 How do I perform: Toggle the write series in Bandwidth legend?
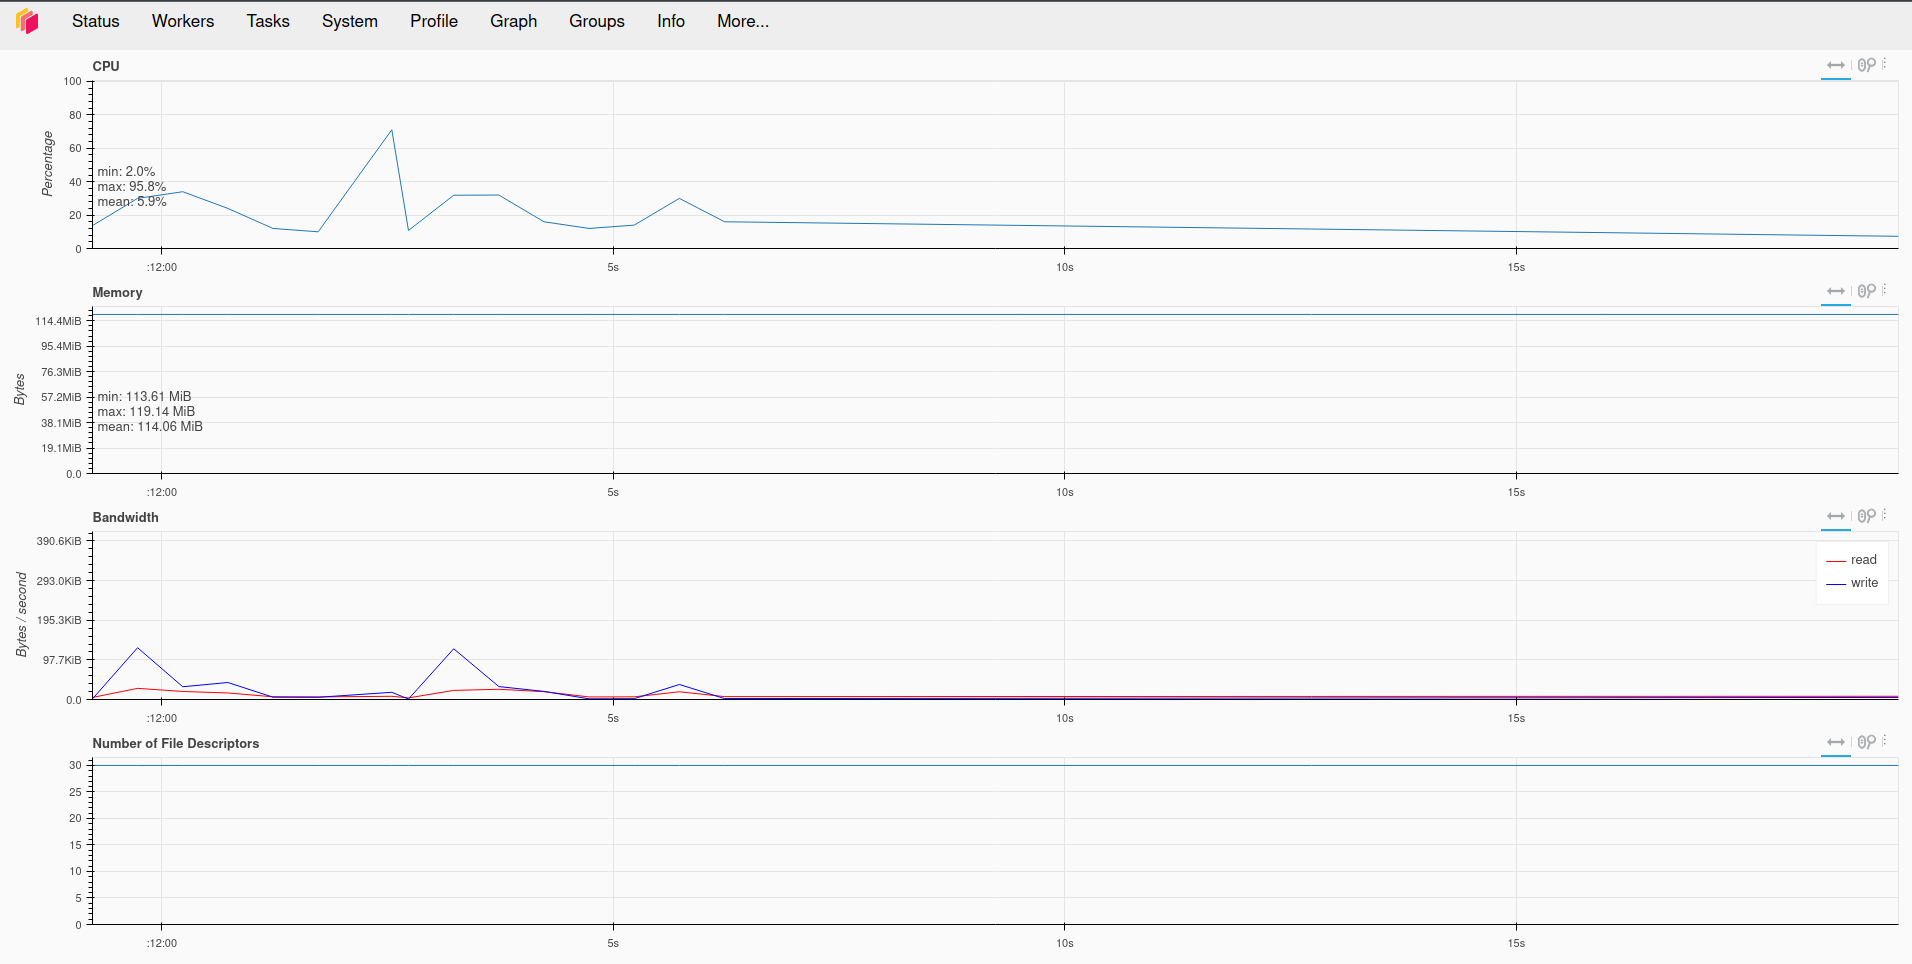click(x=1863, y=583)
